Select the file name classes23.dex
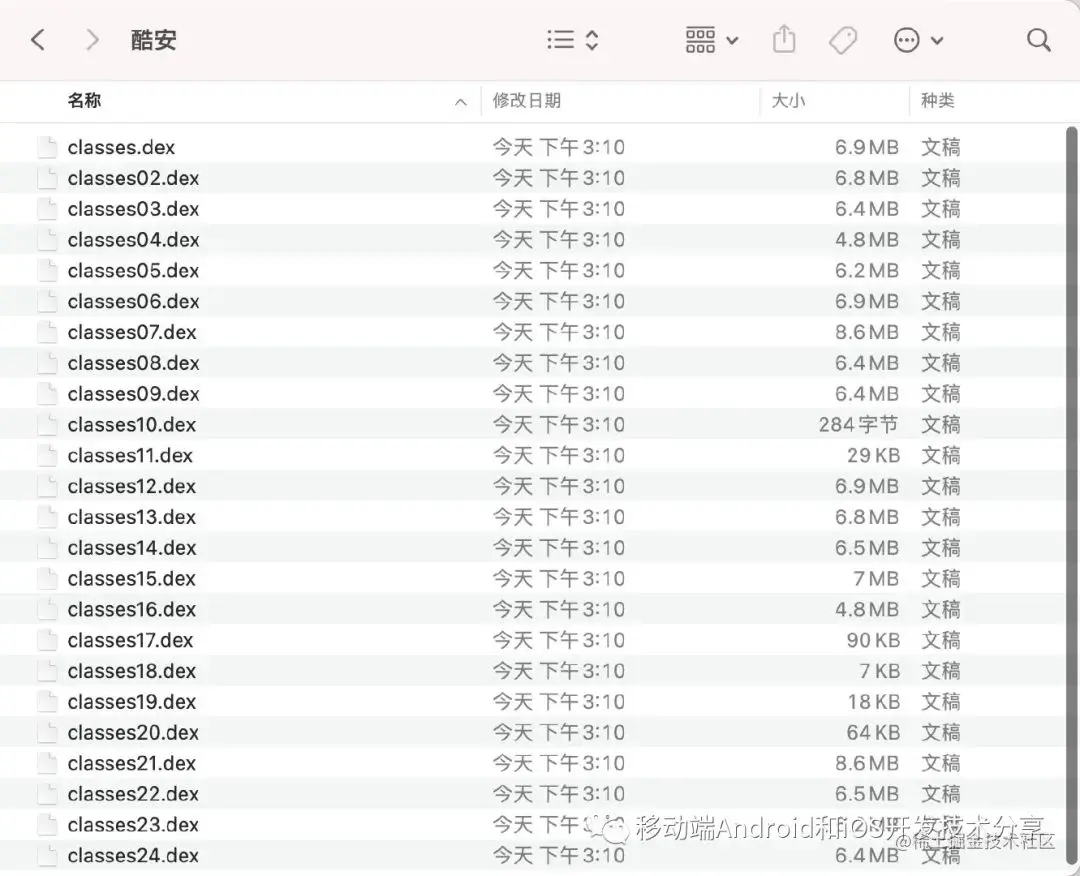1080x876 pixels. [x=134, y=825]
